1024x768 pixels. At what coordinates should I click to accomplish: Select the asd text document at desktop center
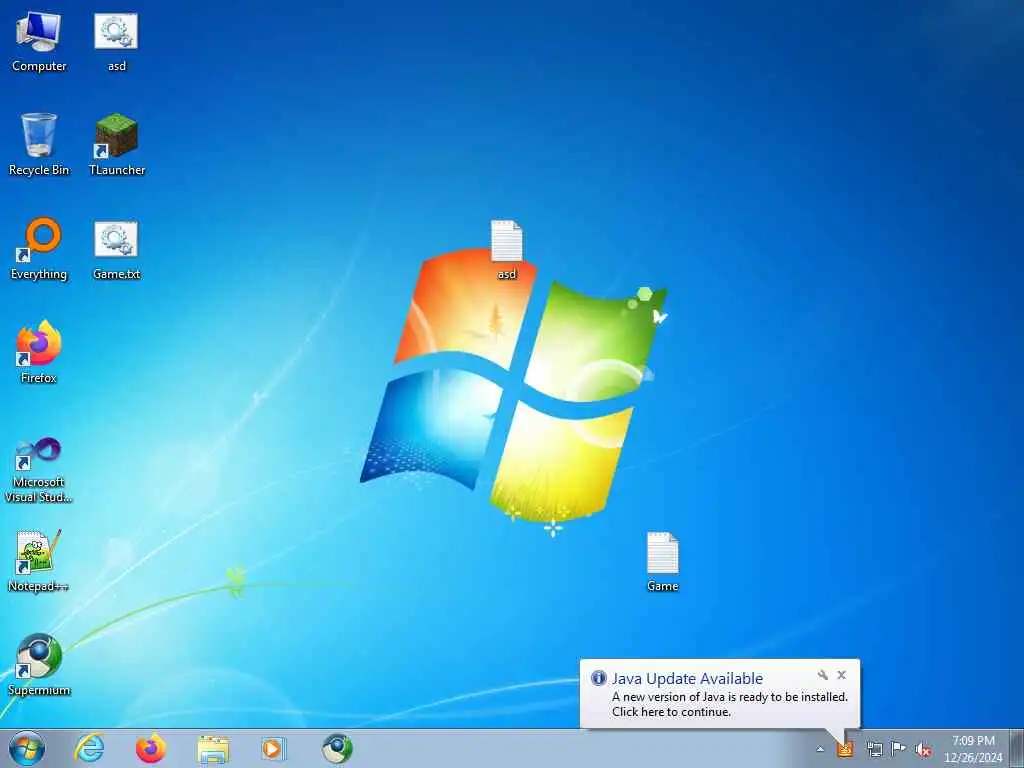pos(507,250)
